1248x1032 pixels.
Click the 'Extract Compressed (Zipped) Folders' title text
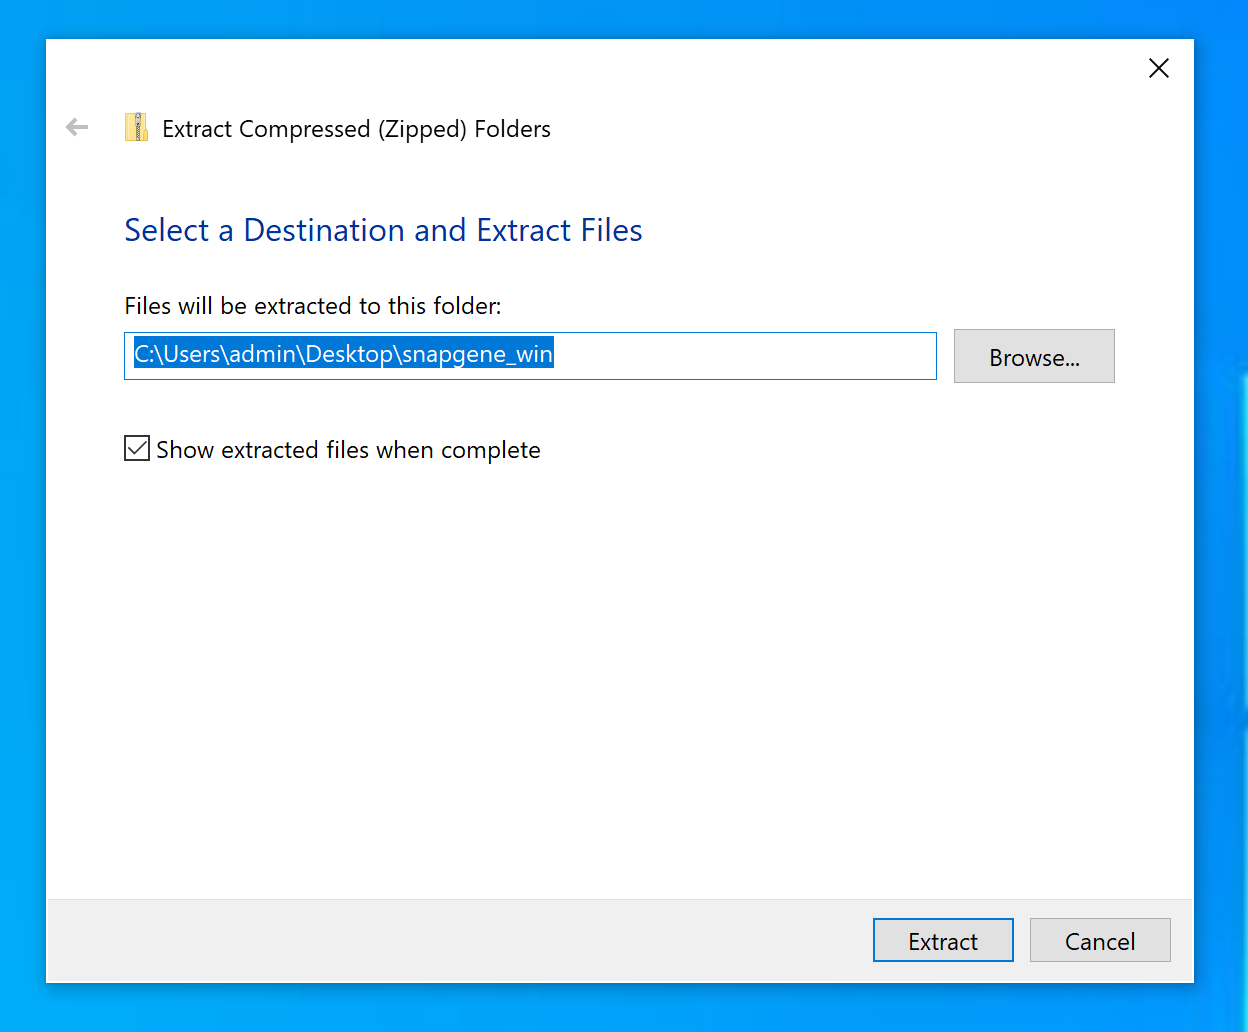point(356,129)
